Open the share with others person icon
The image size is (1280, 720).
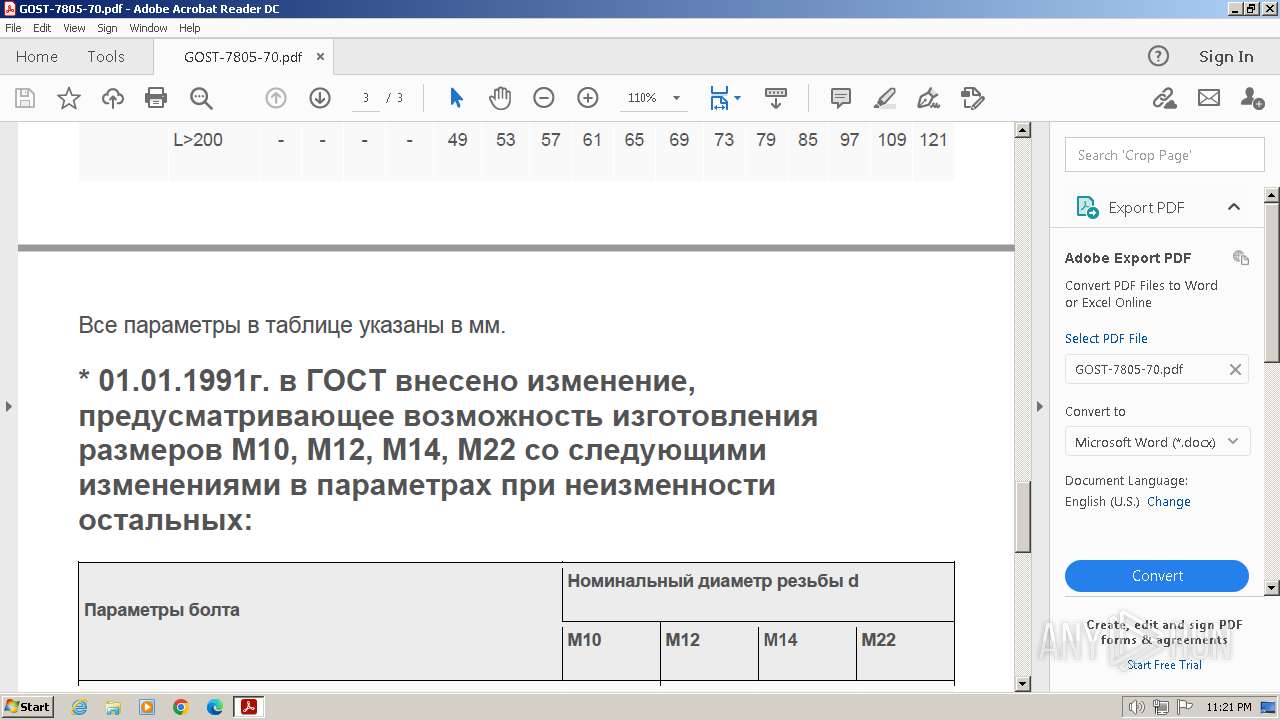click(1252, 98)
